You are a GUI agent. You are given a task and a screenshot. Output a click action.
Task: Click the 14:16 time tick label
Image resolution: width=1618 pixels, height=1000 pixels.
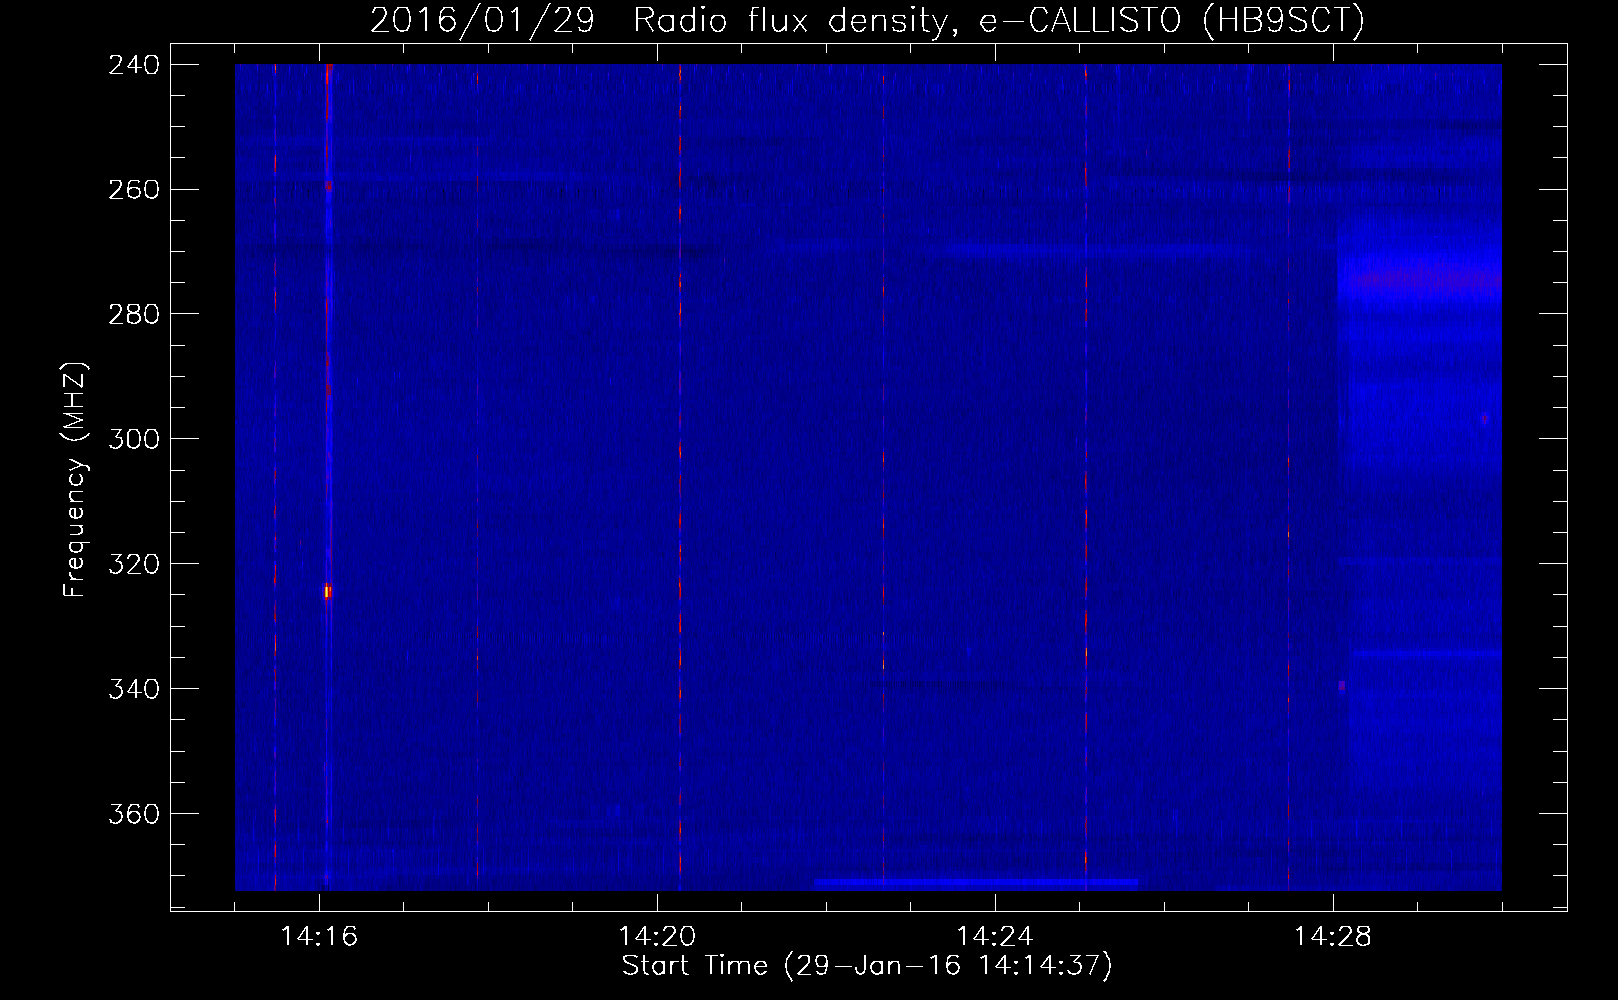click(x=319, y=936)
